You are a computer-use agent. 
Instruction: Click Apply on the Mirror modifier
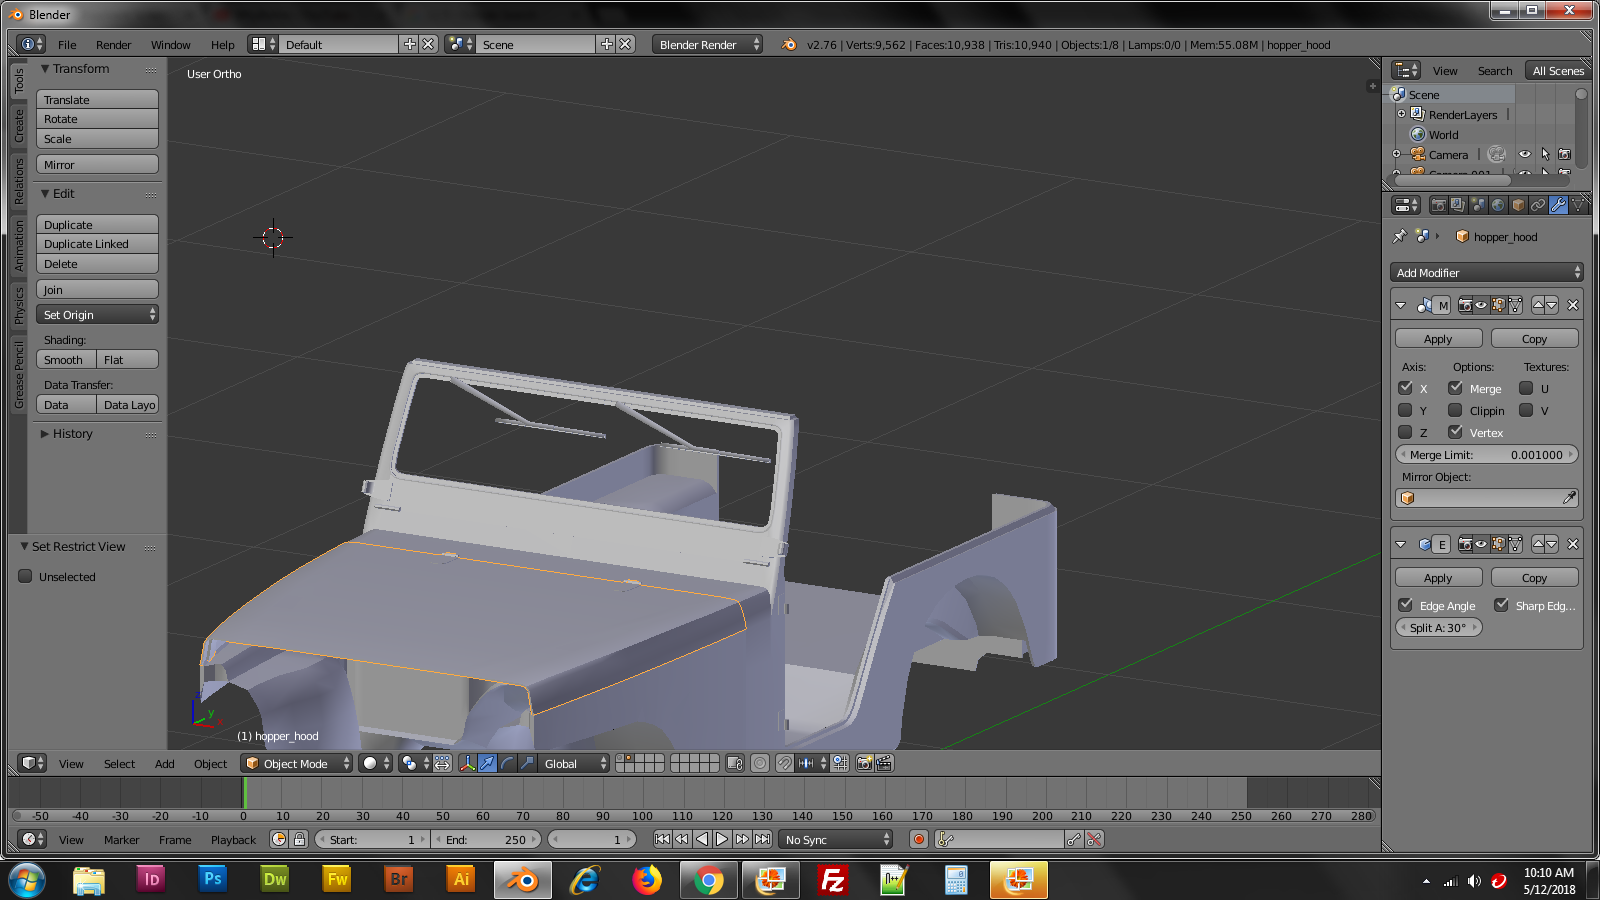(x=1438, y=340)
